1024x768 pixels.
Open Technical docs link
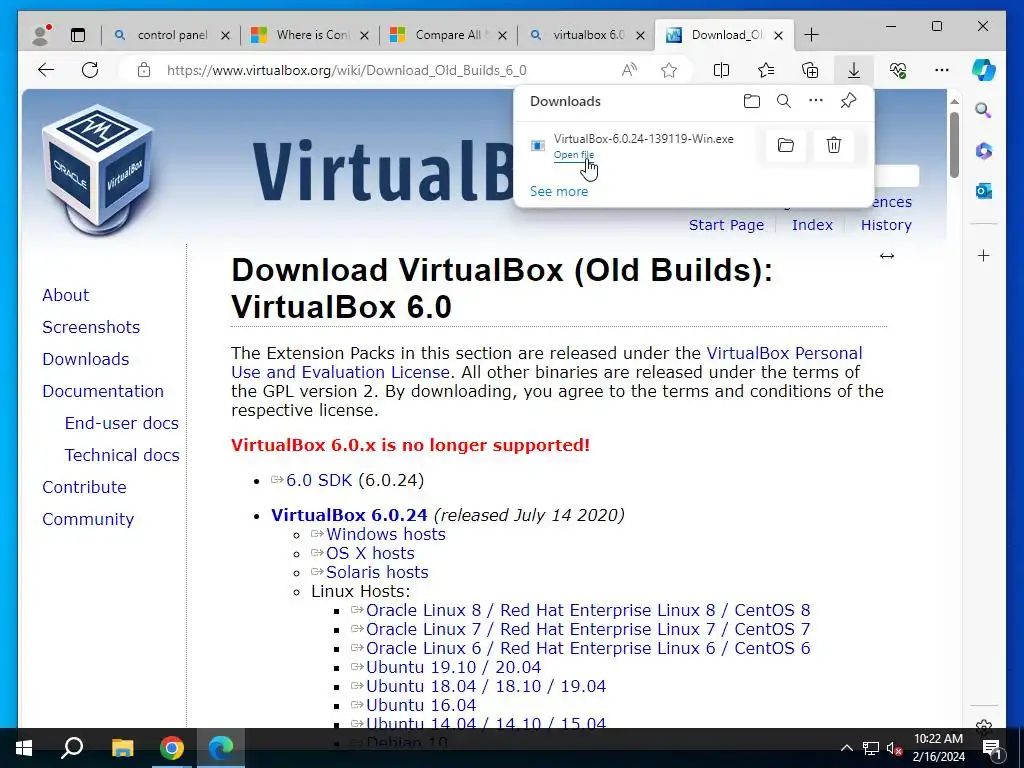pyautogui.click(x=121, y=455)
